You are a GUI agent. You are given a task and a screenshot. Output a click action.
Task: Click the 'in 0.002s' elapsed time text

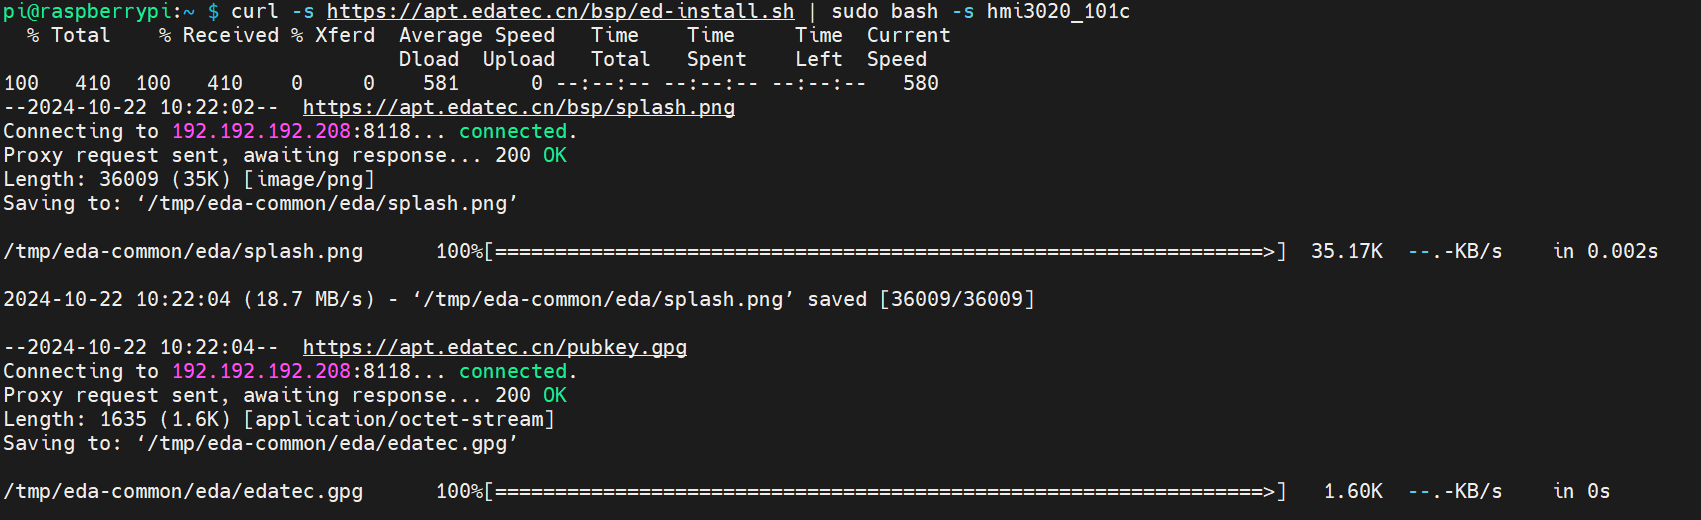pyautogui.click(x=1605, y=252)
